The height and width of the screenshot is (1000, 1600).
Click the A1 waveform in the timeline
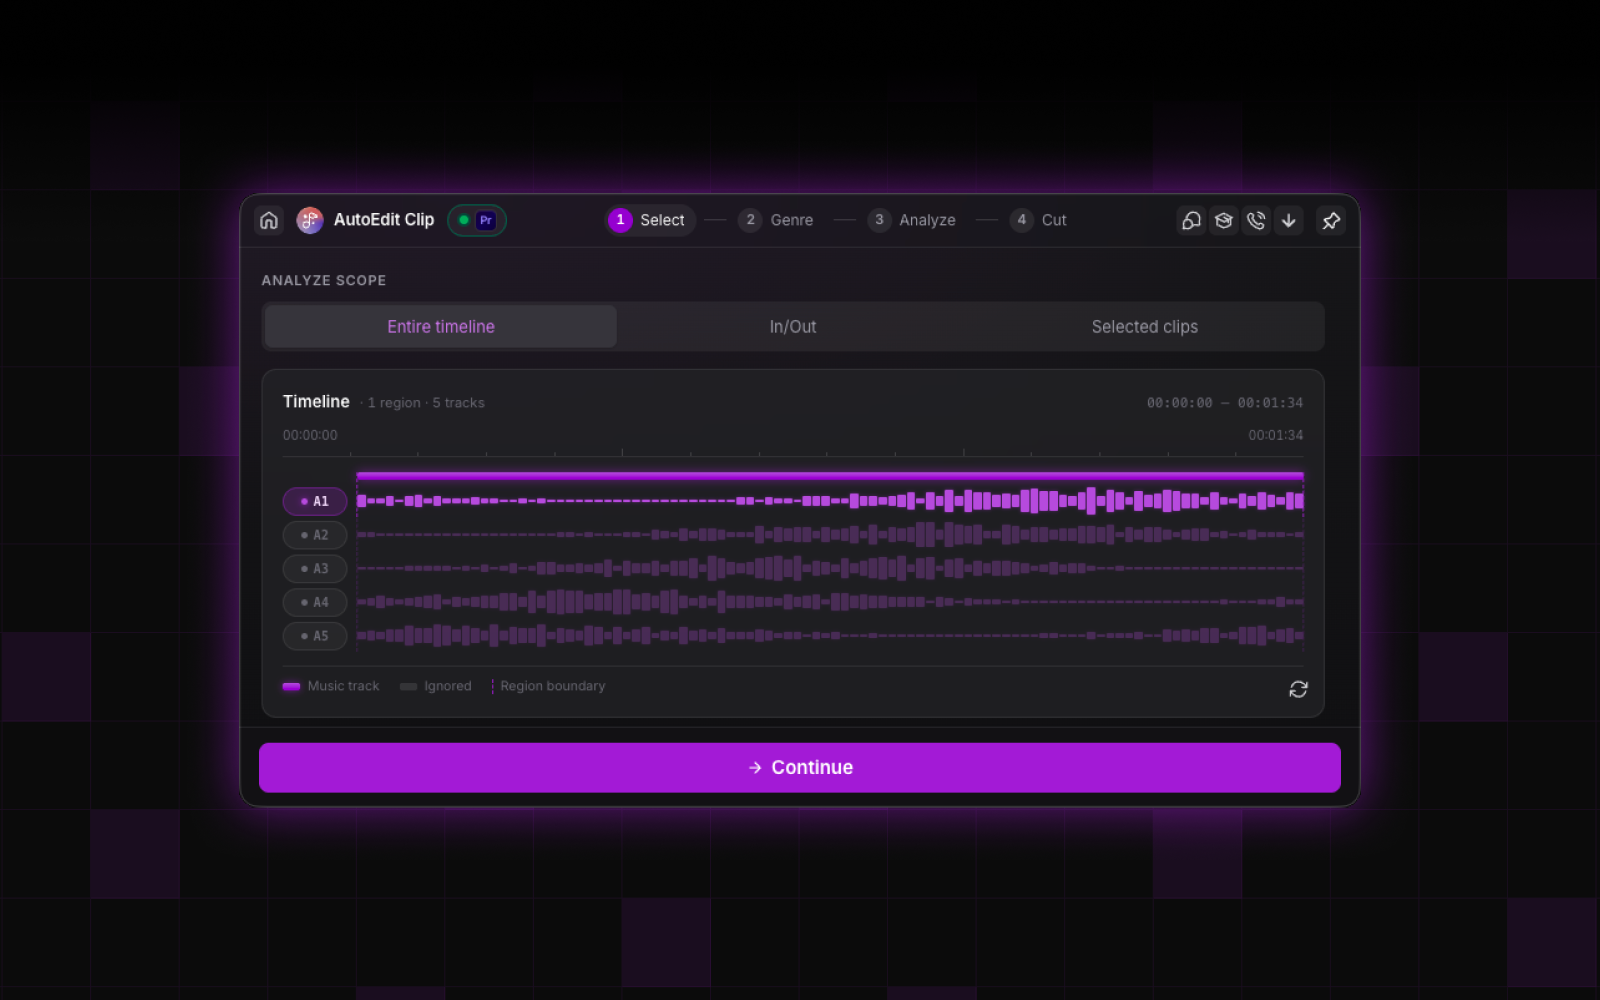pyautogui.click(x=830, y=501)
